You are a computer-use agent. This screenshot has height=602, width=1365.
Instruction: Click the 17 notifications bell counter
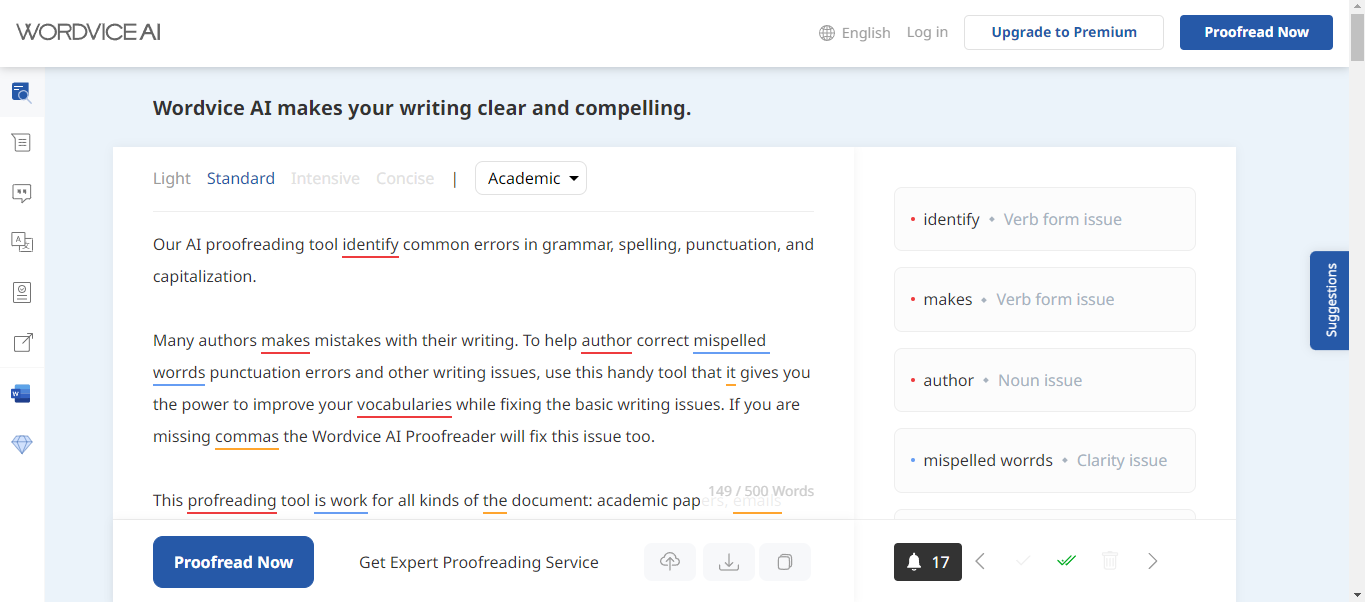click(x=928, y=562)
